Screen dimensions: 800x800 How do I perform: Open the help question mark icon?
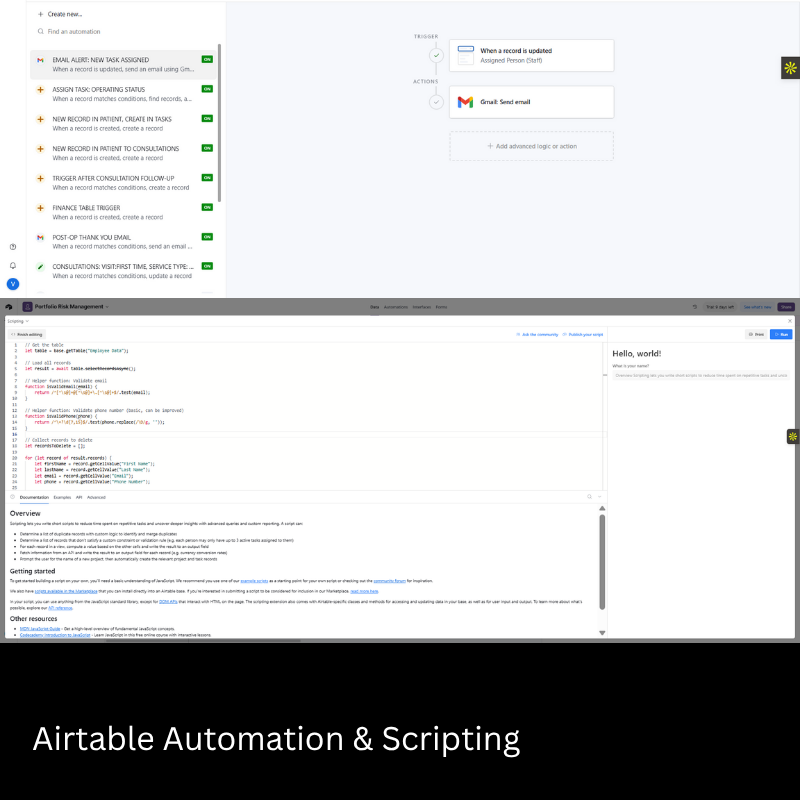click(x=13, y=247)
